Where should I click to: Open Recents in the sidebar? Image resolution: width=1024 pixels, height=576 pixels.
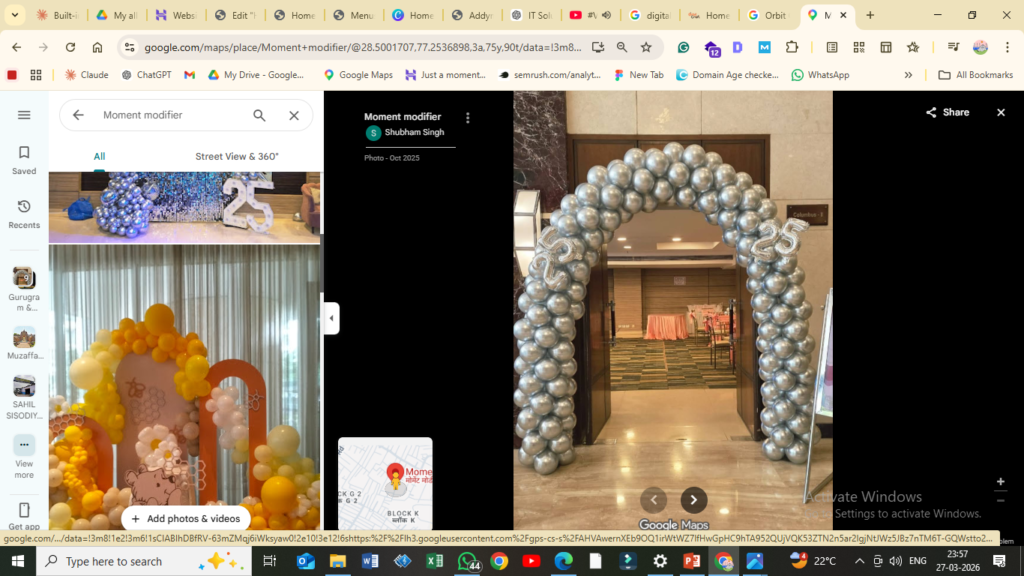point(24,213)
